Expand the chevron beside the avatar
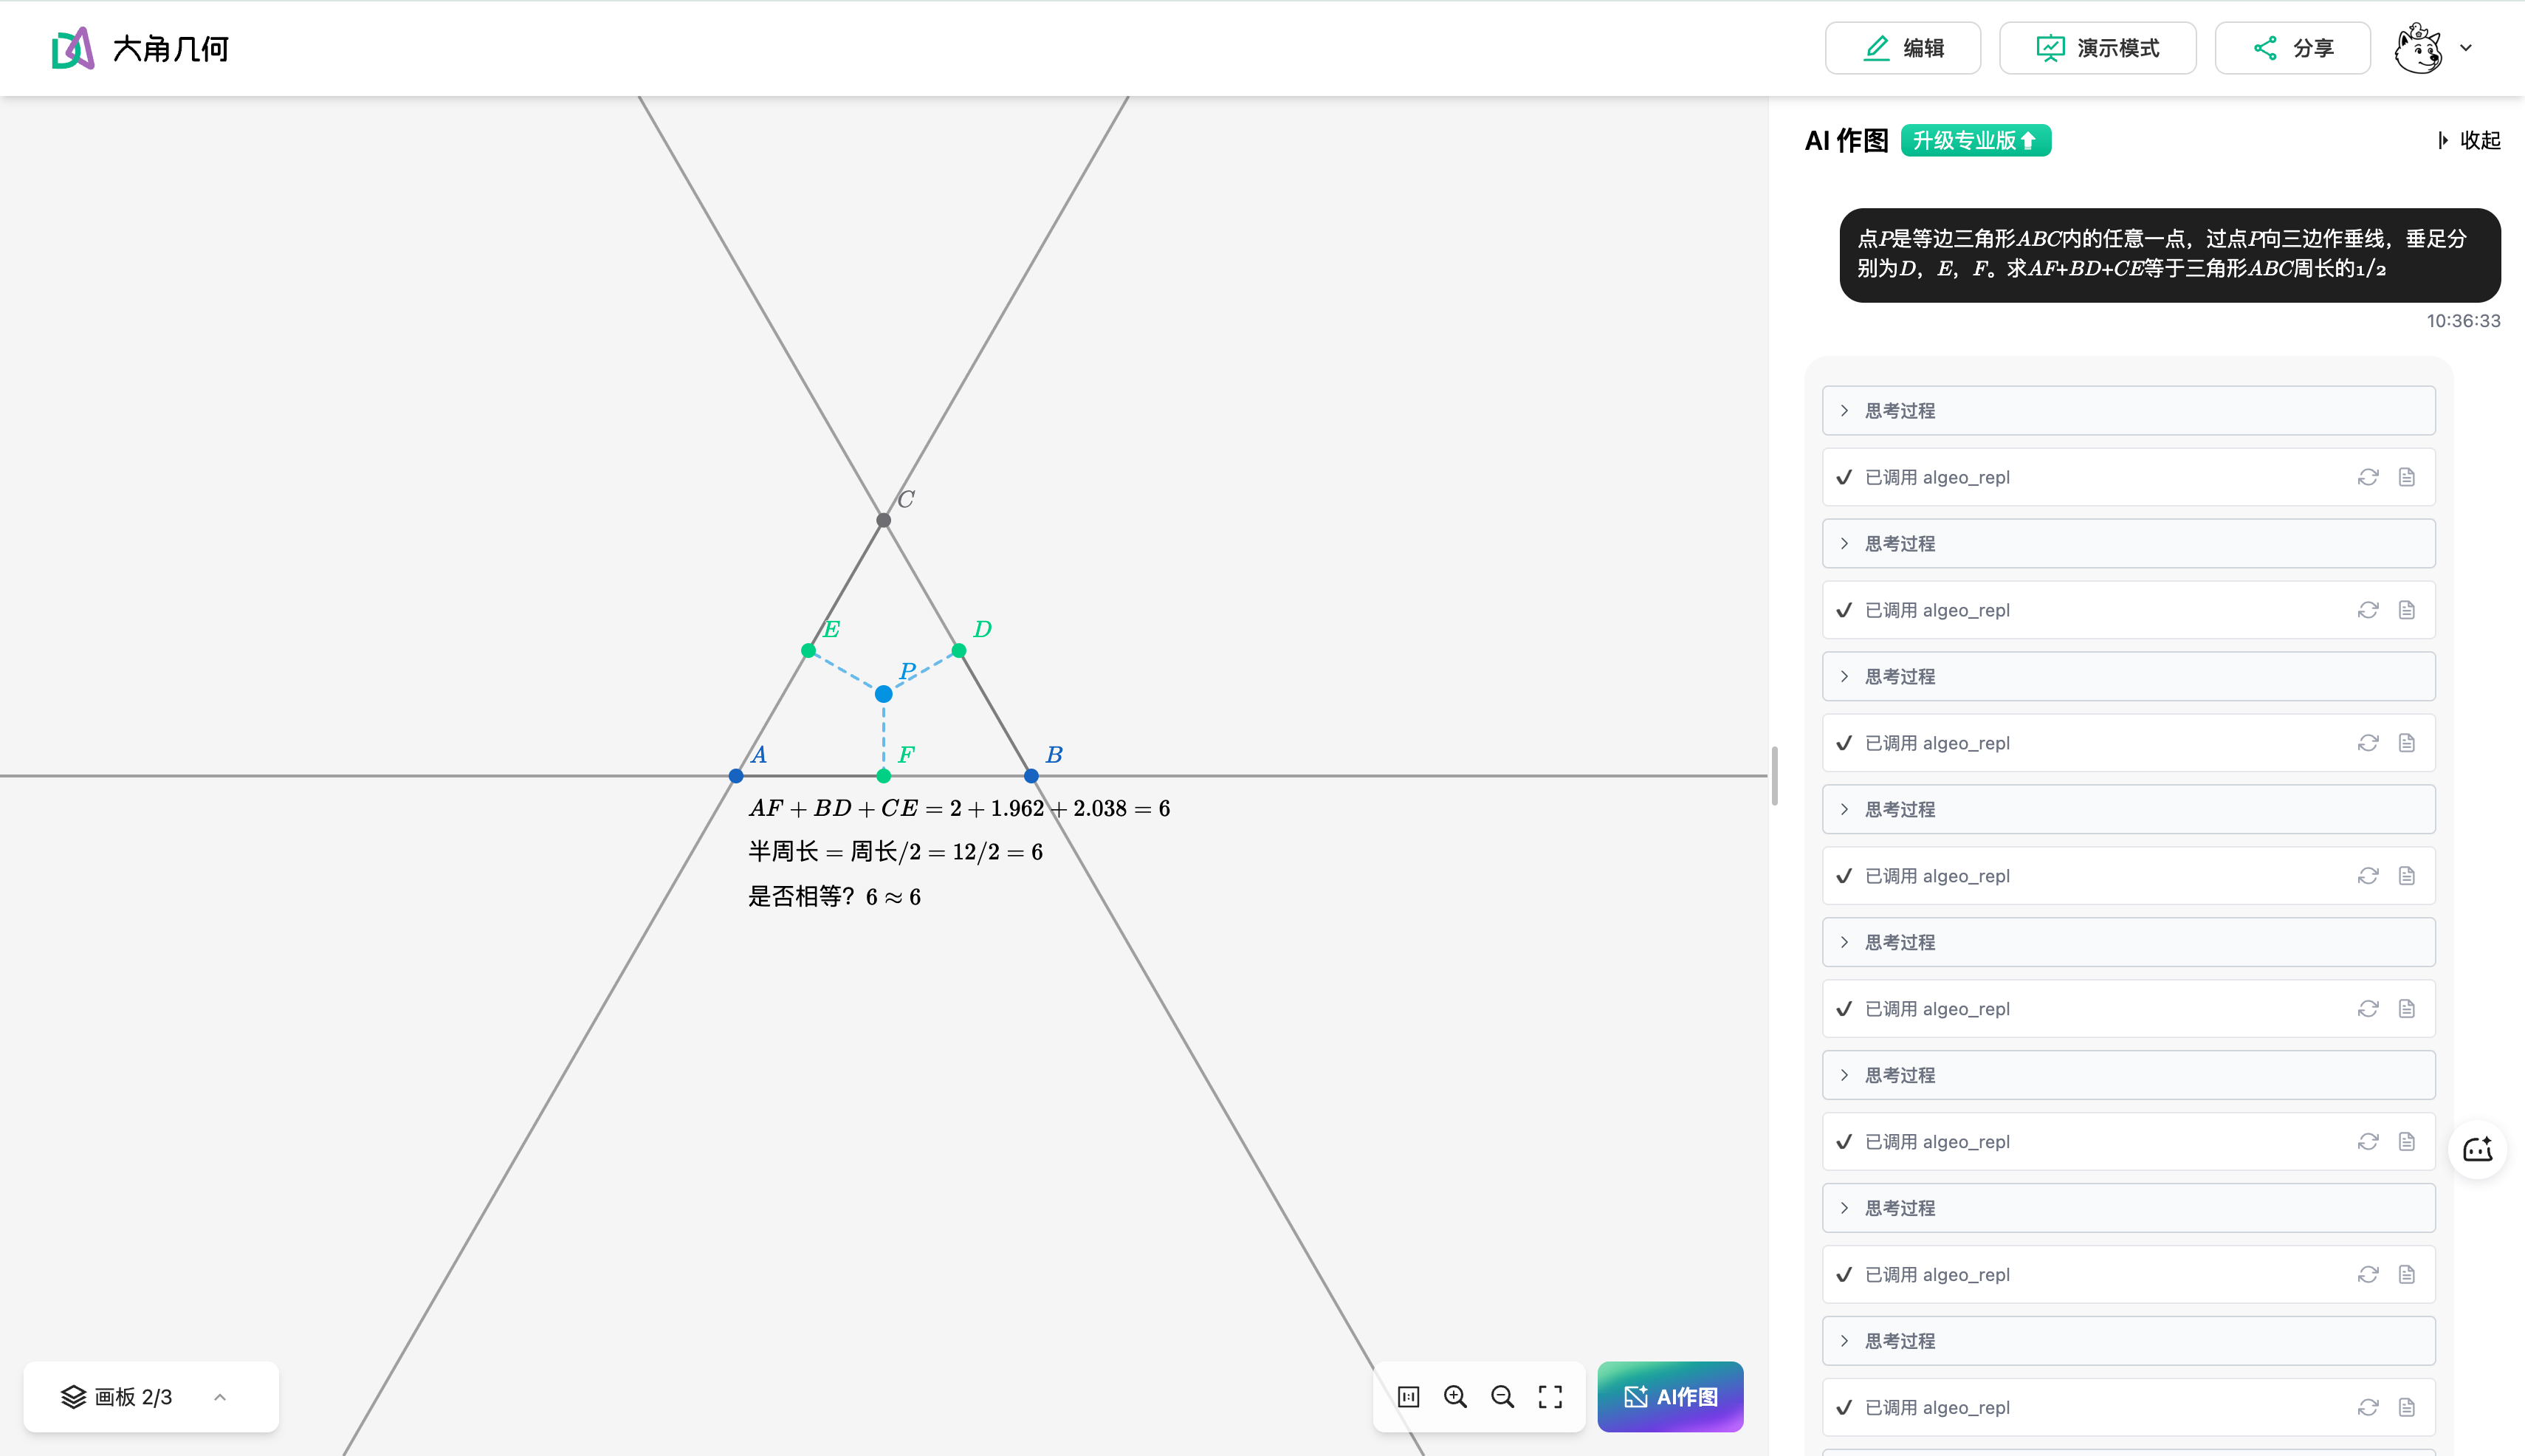Screen dimensions: 2525x1456 coord(2466,48)
